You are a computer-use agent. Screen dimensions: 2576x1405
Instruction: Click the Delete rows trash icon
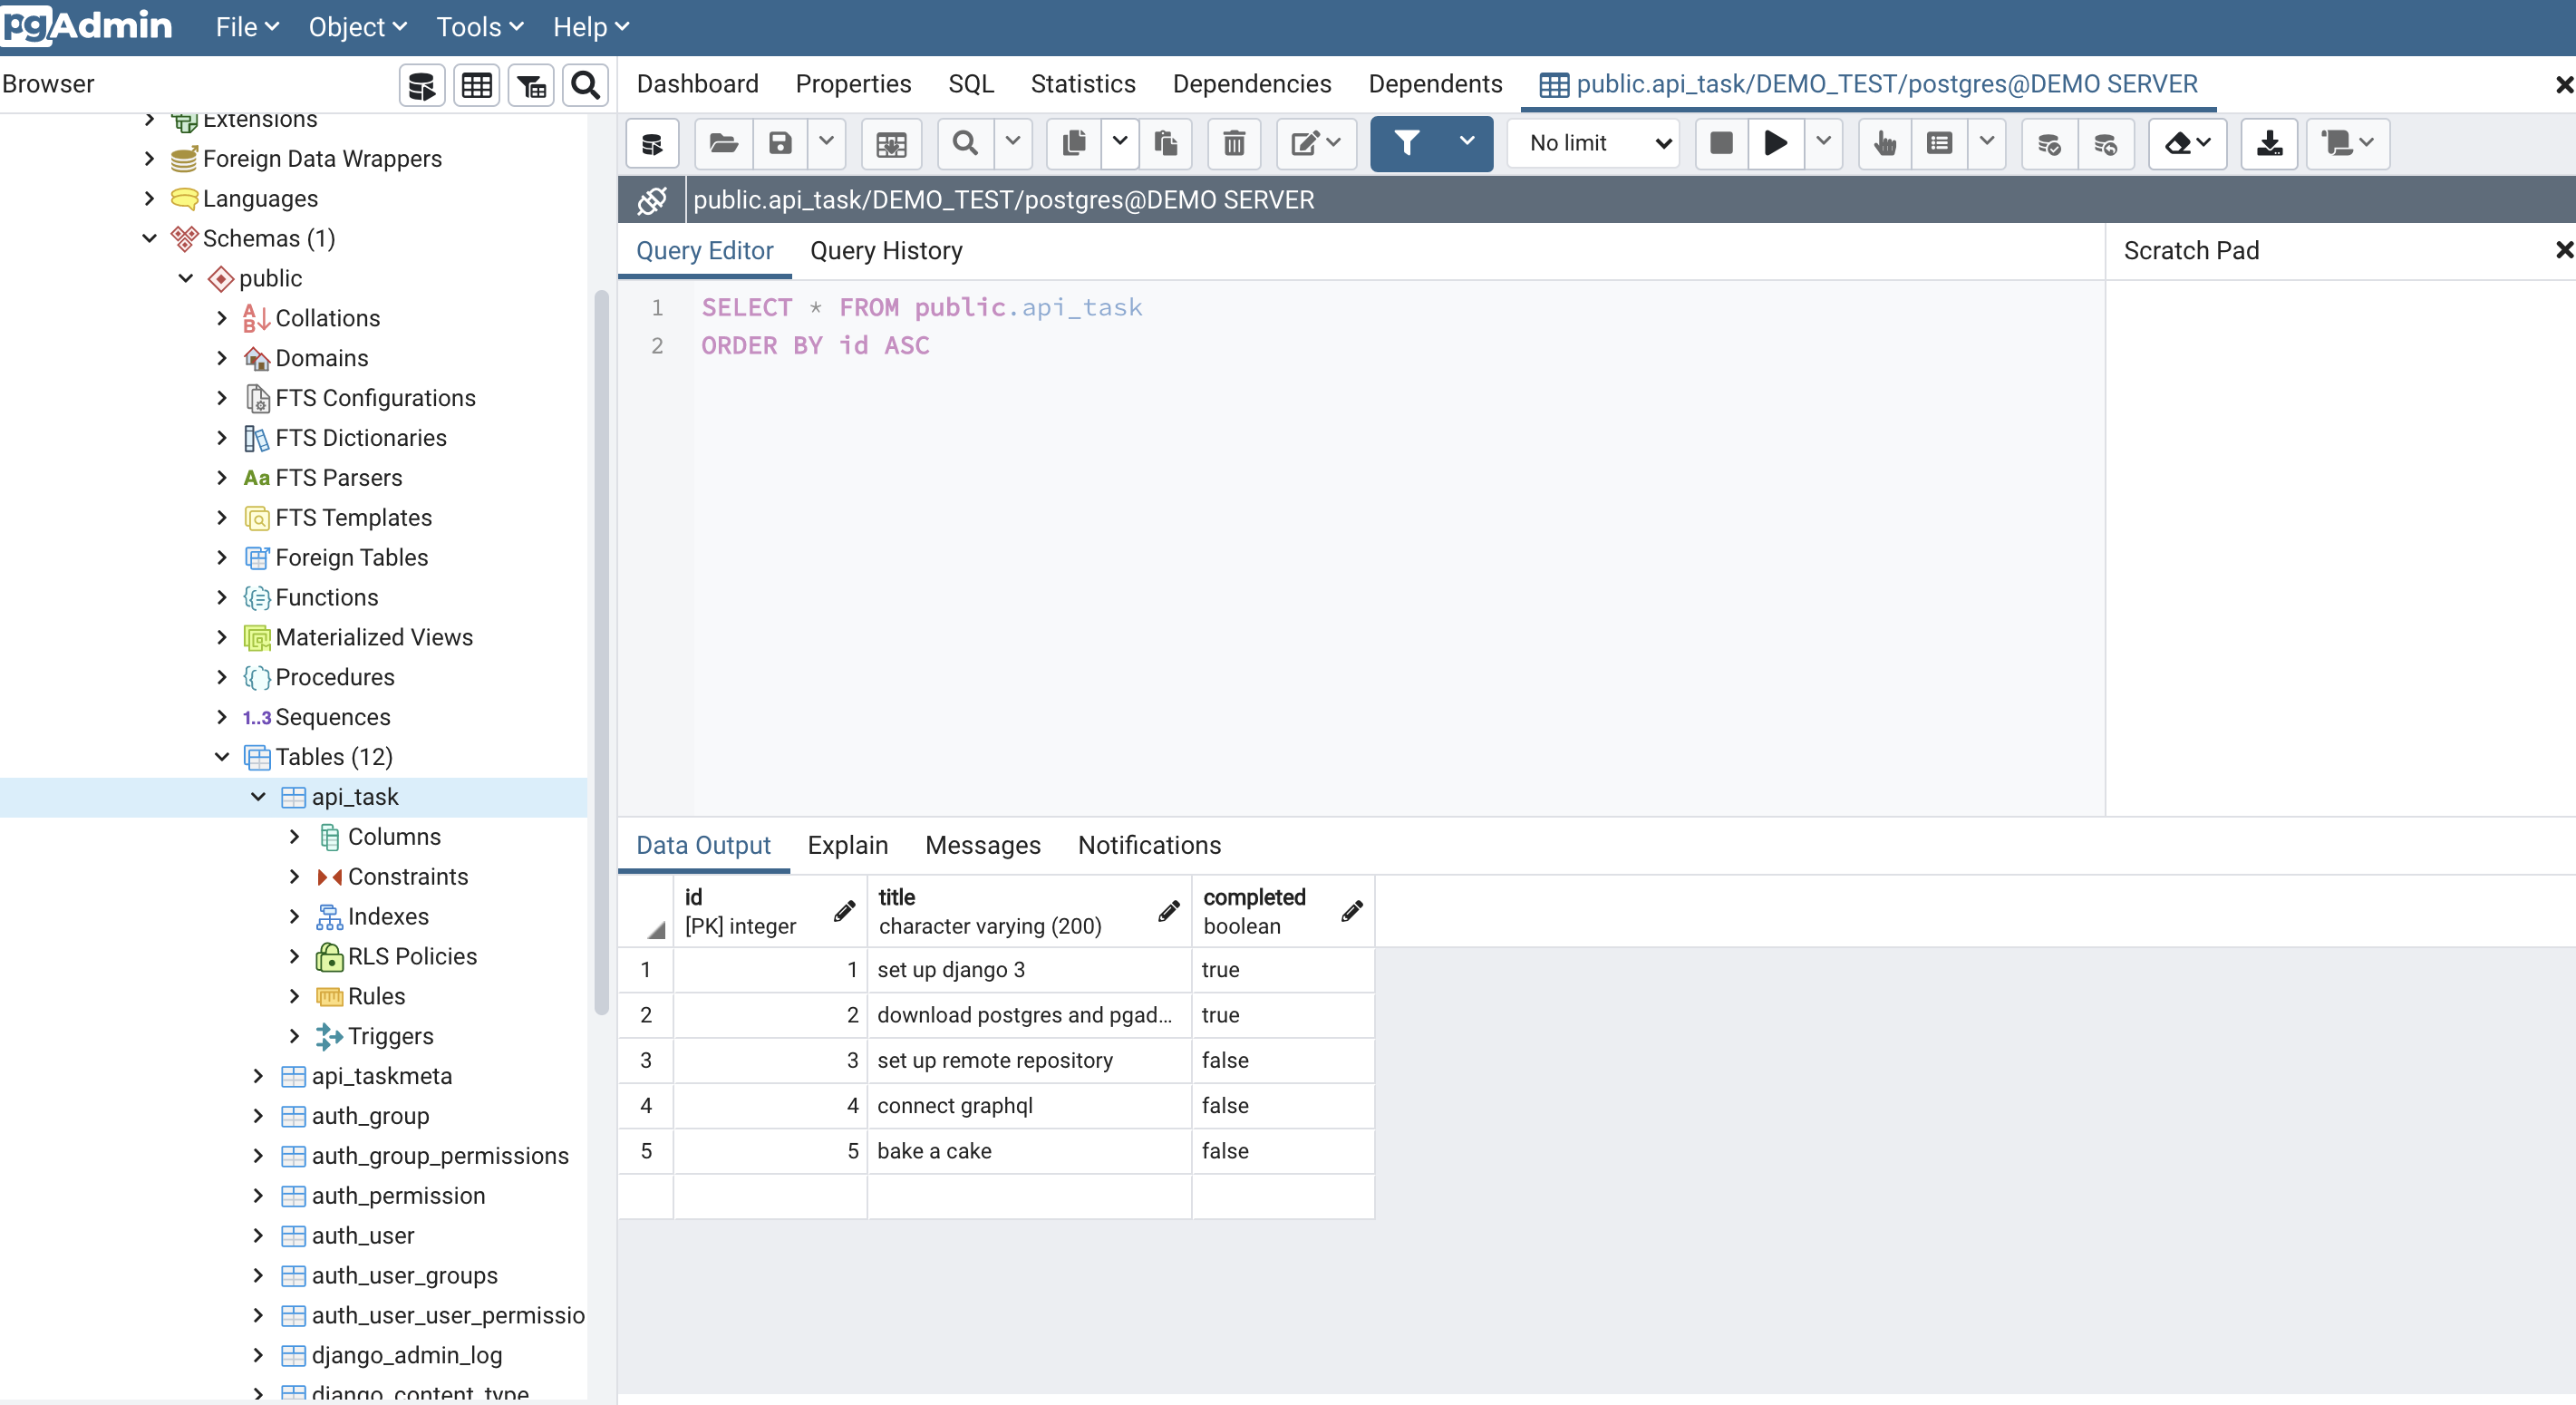pos(1234,143)
